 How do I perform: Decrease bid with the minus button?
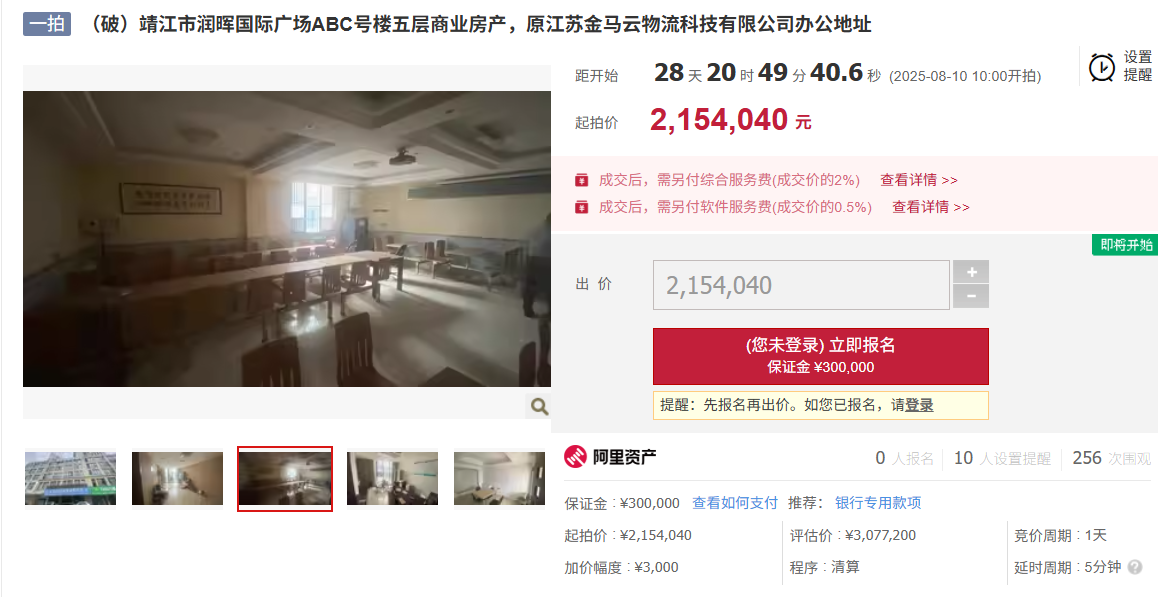971,296
